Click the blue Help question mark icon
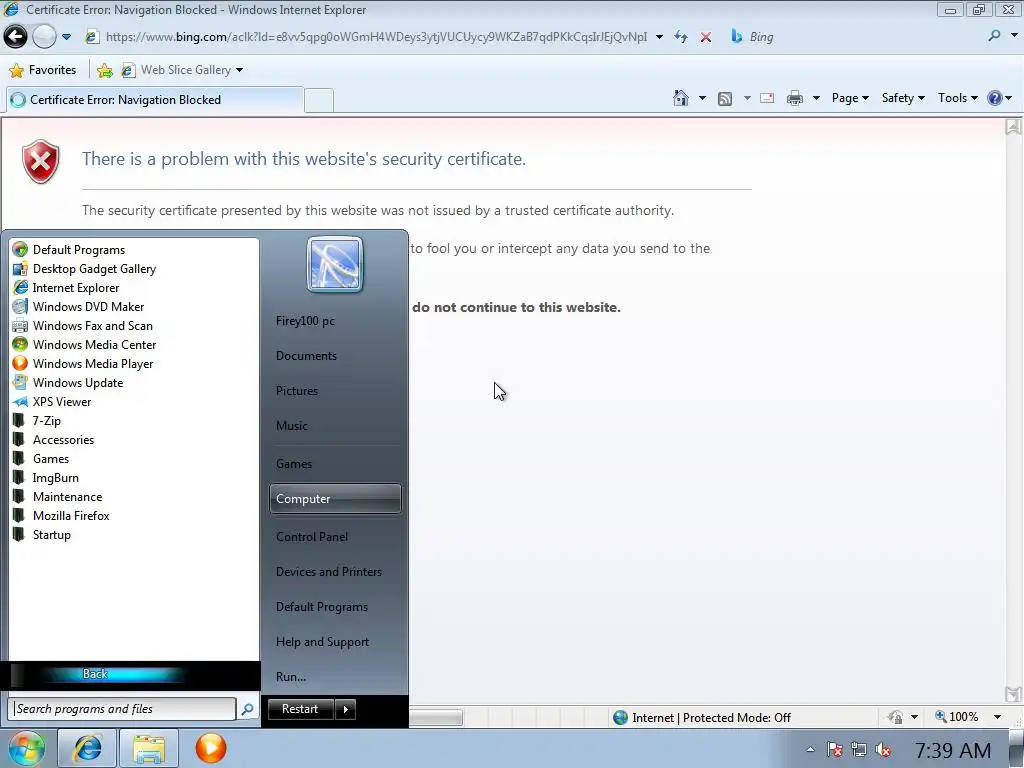This screenshot has width=1024, height=768. tap(995, 98)
